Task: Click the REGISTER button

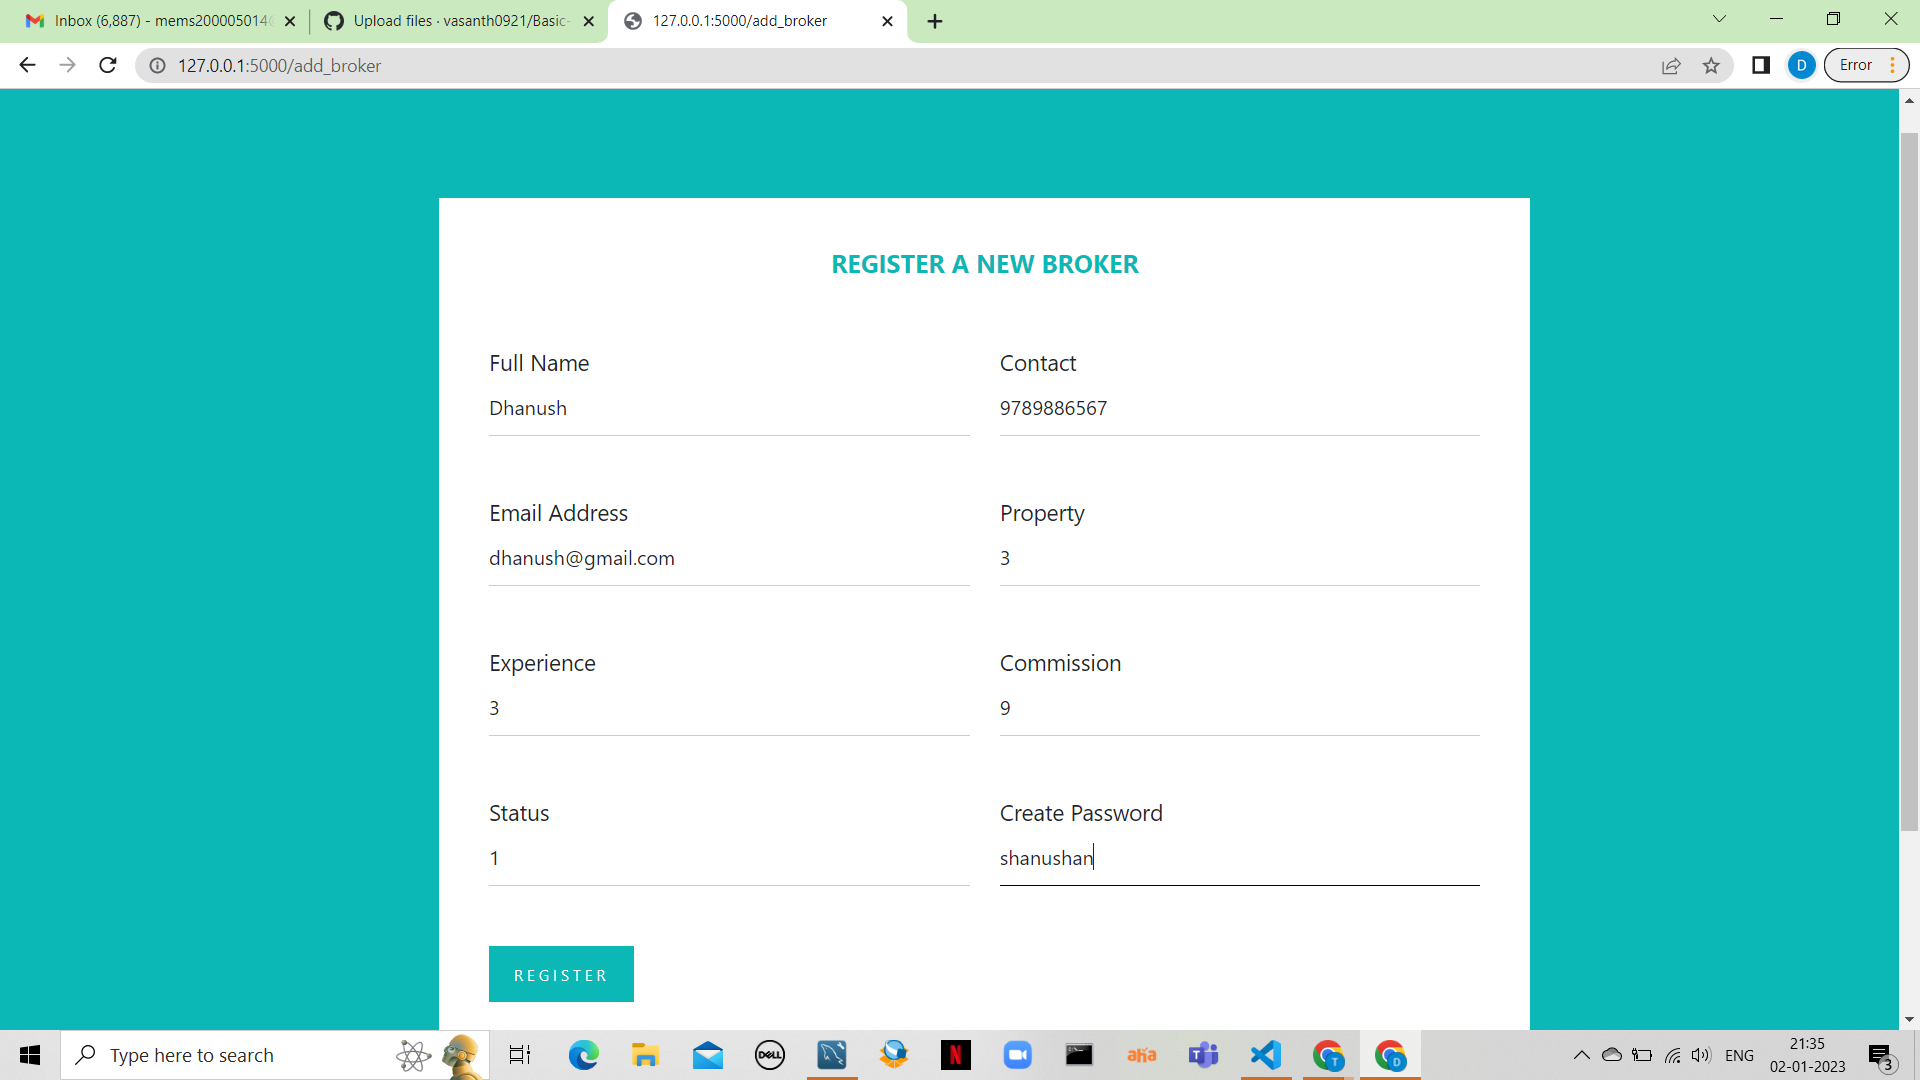Action: [560, 974]
